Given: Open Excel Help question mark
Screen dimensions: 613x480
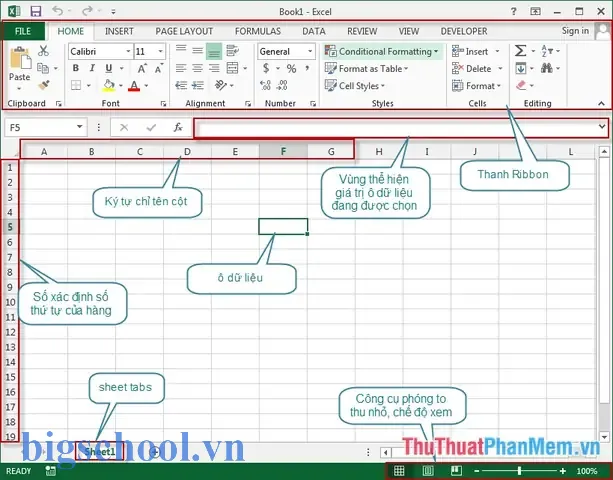Looking at the screenshot, I should click(514, 11).
